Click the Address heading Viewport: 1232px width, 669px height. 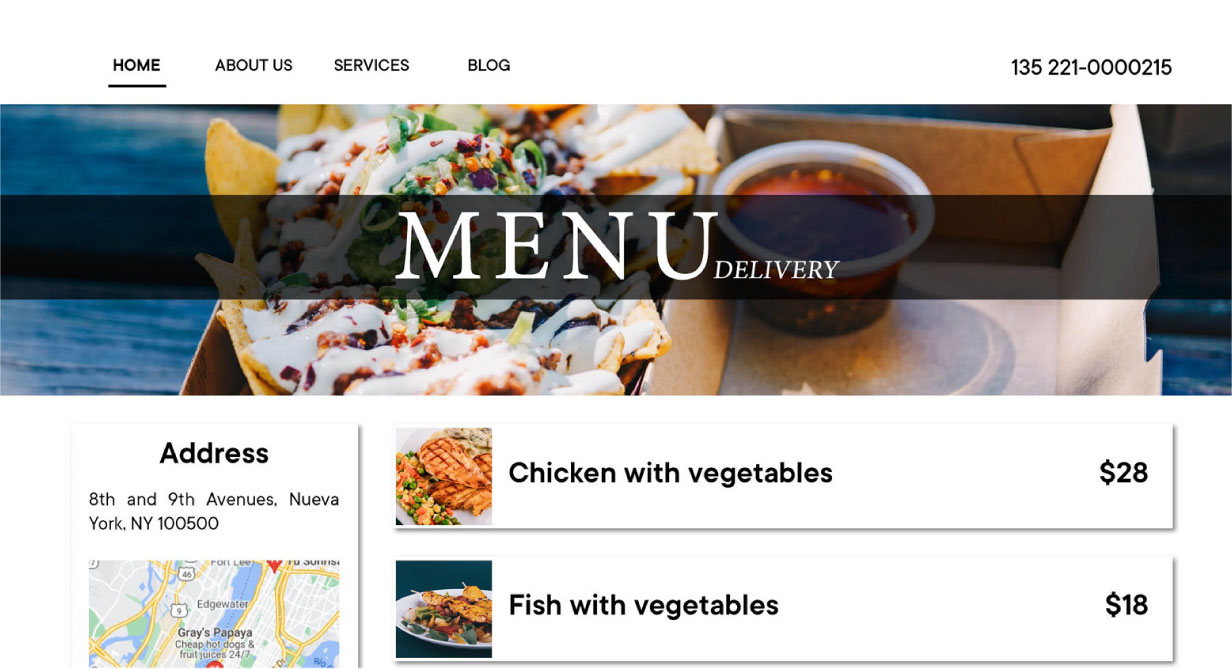(214, 453)
